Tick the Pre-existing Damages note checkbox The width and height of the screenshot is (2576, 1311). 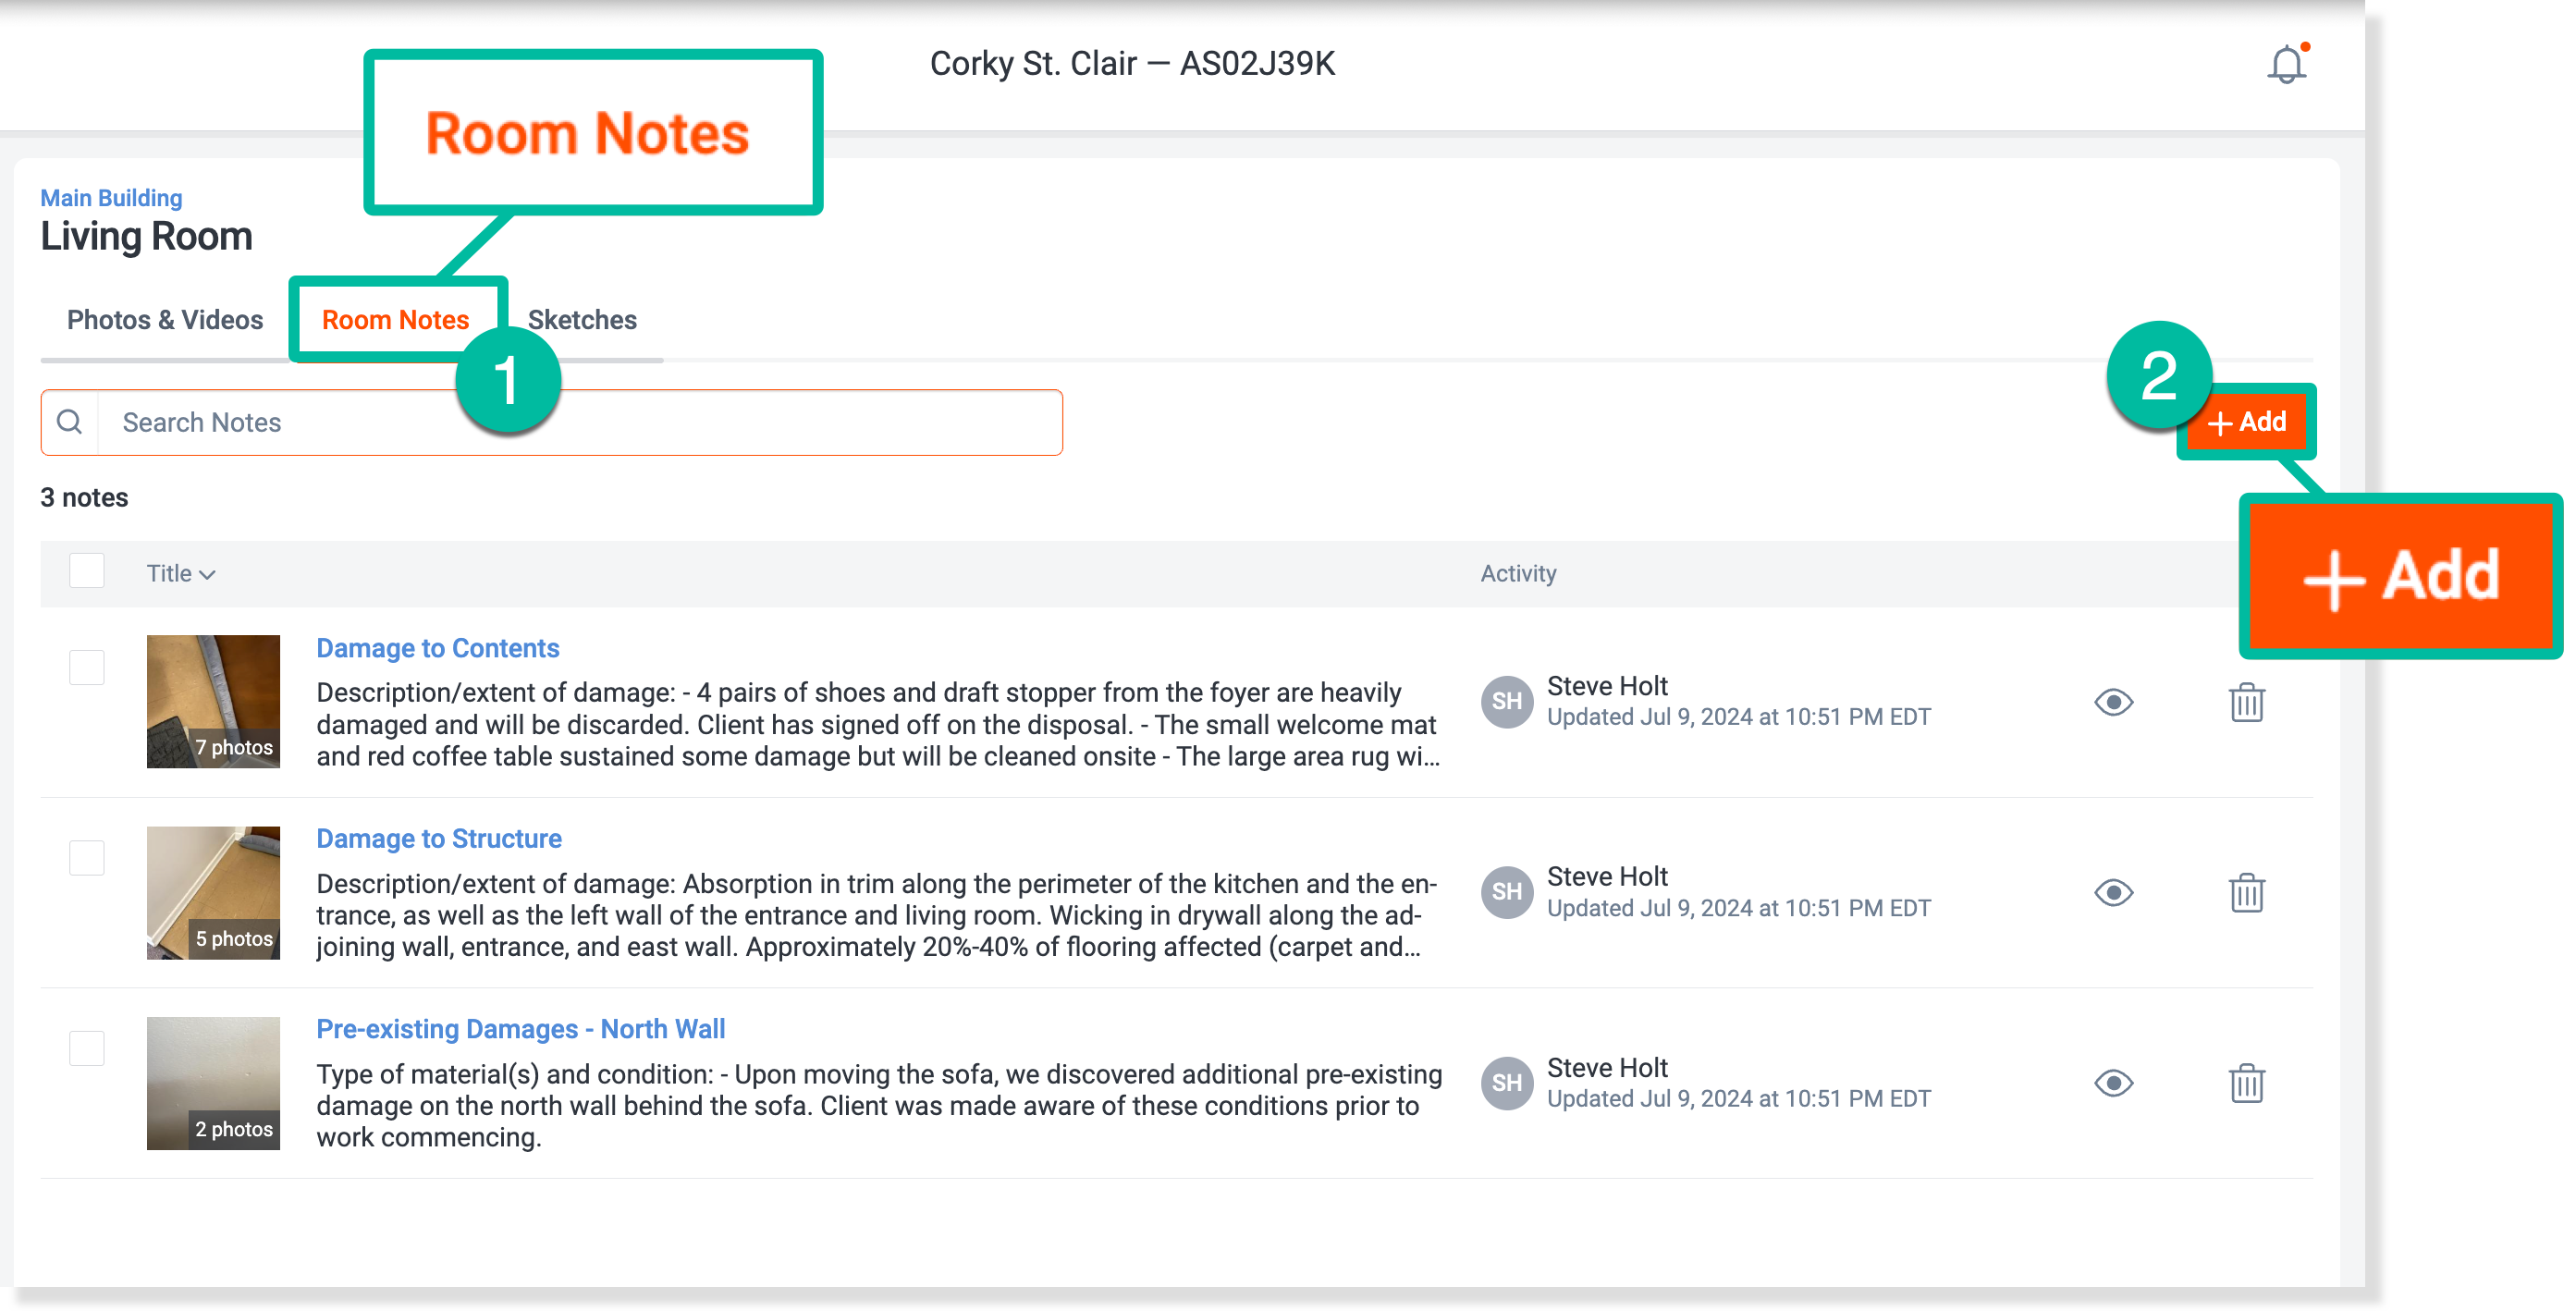[x=87, y=1048]
